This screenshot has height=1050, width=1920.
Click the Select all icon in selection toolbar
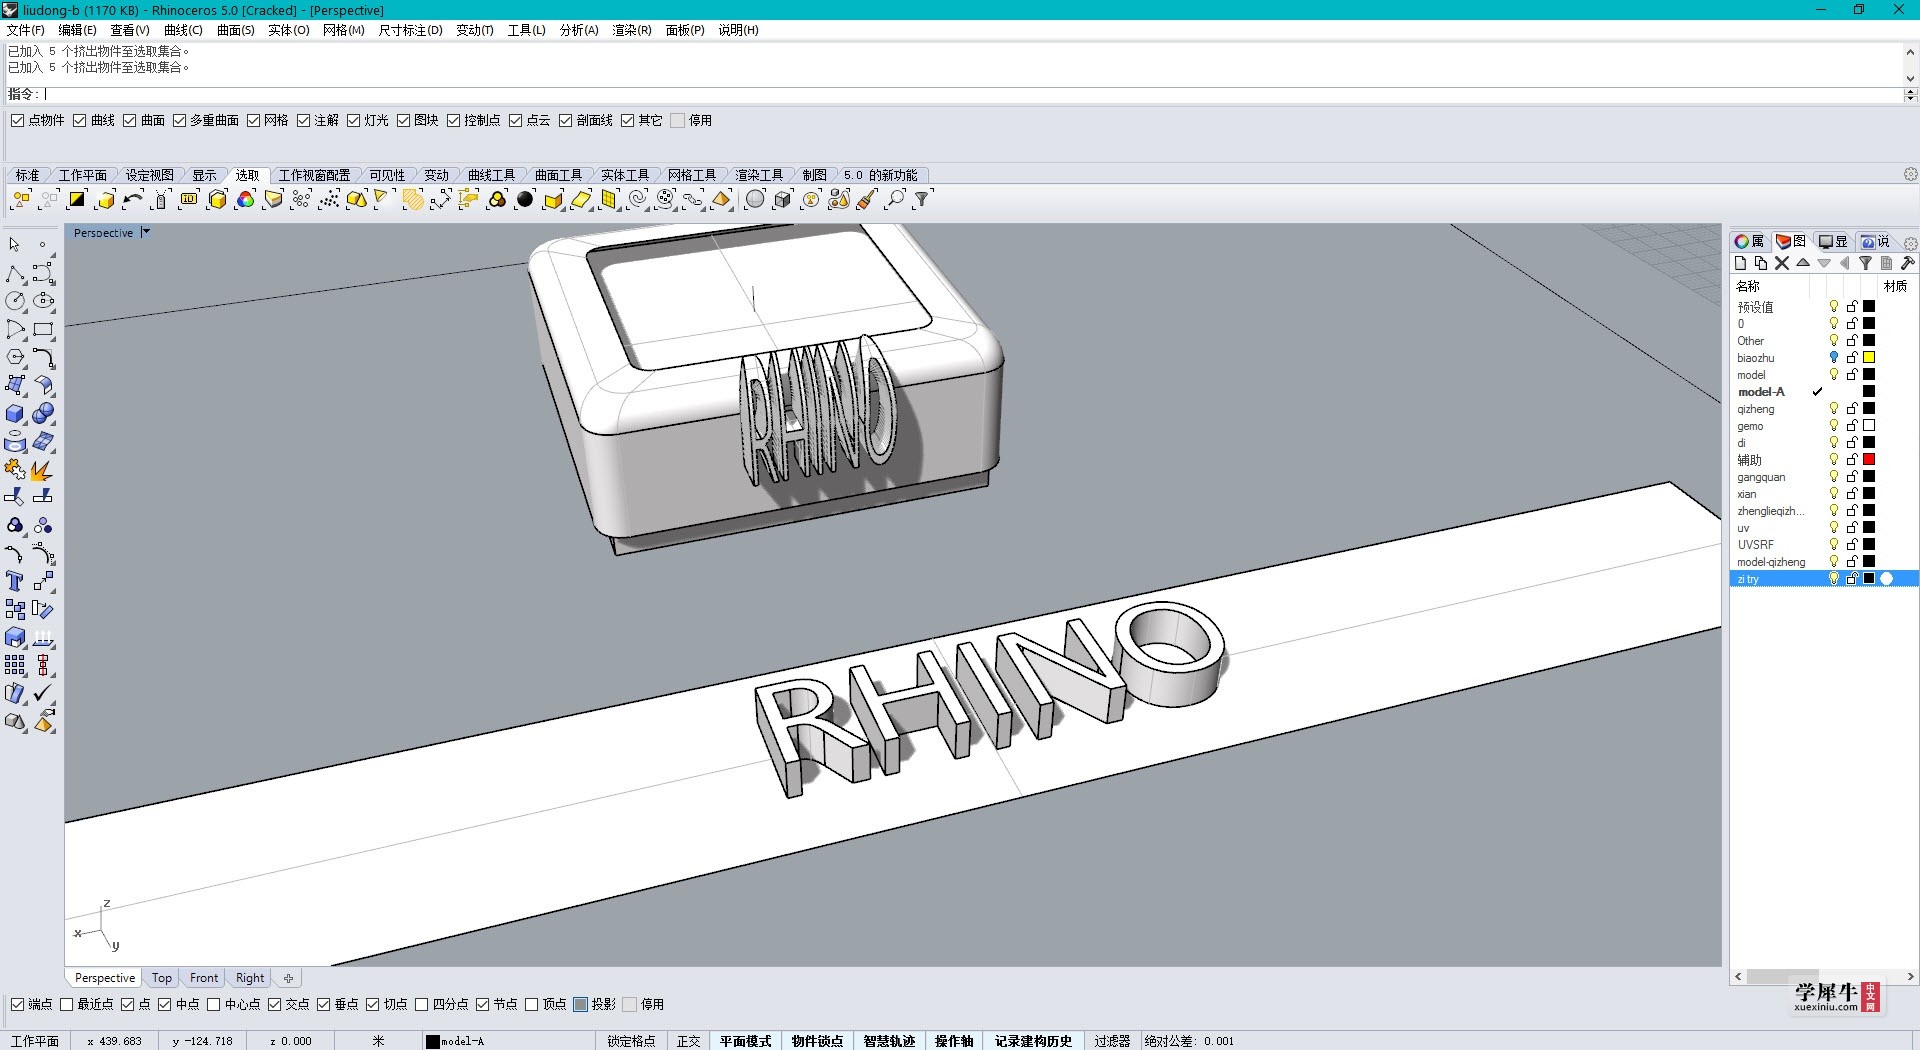20,200
